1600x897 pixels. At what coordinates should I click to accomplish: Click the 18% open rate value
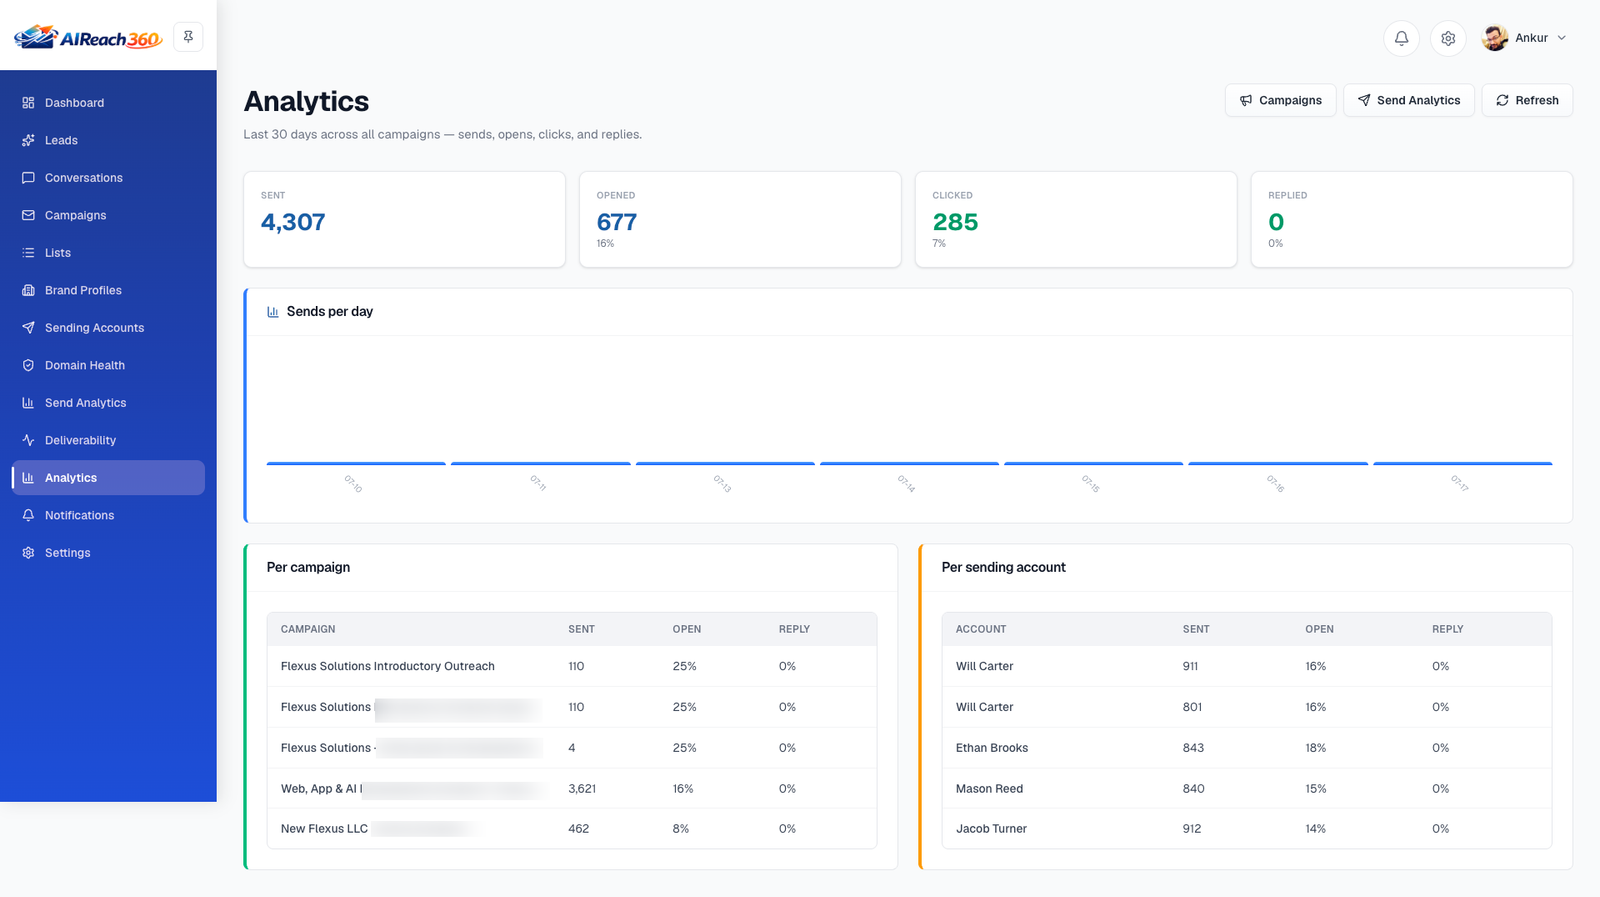[x=1316, y=748]
